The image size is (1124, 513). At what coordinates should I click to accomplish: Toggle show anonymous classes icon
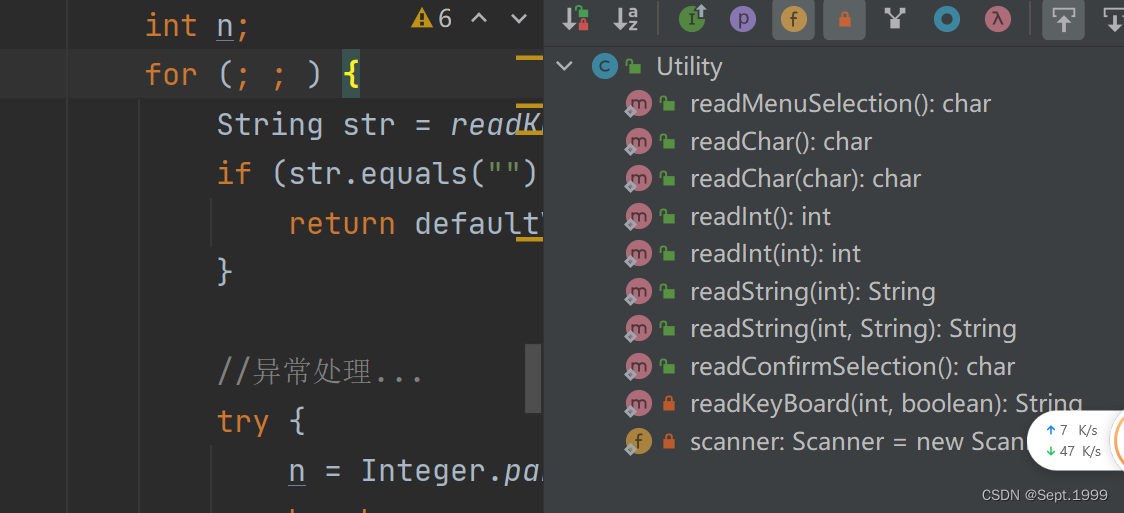[x=894, y=19]
